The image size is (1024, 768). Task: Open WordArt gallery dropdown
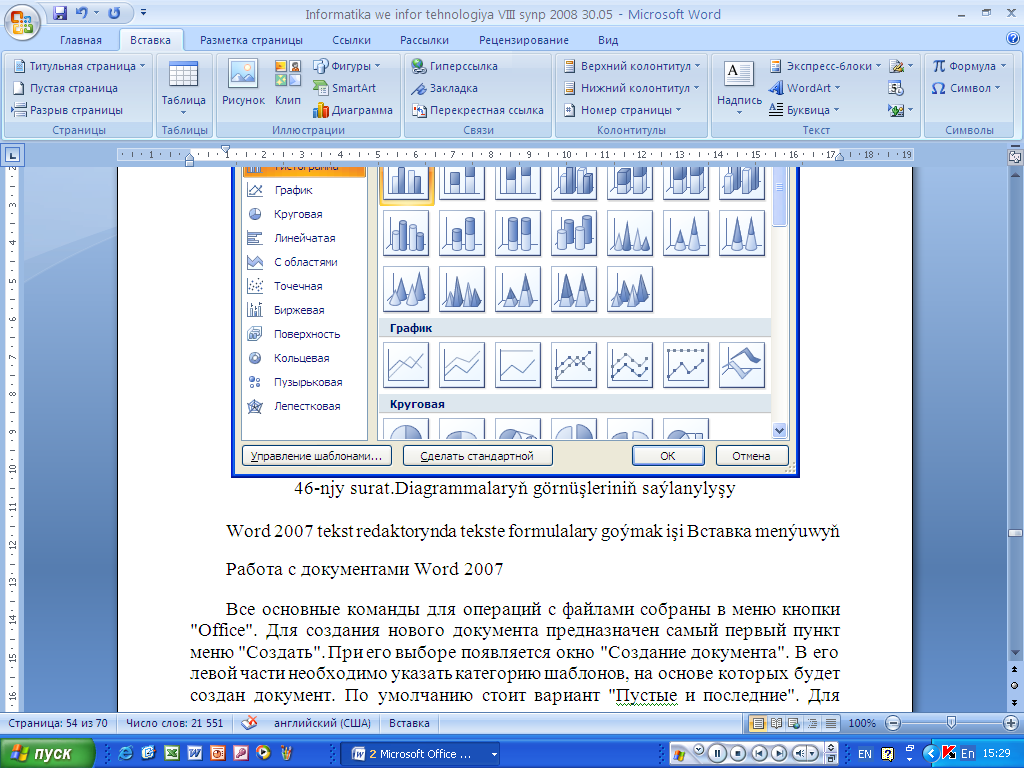coord(805,88)
